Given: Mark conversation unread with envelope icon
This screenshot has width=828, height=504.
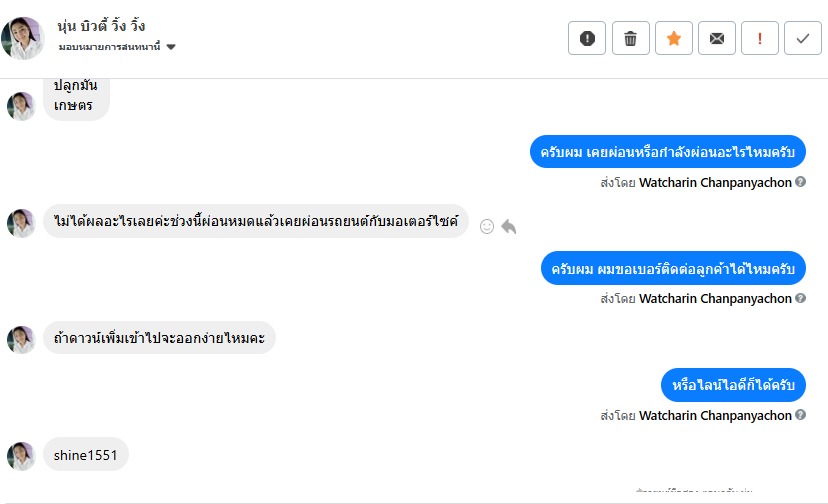Looking at the screenshot, I should (x=717, y=38).
